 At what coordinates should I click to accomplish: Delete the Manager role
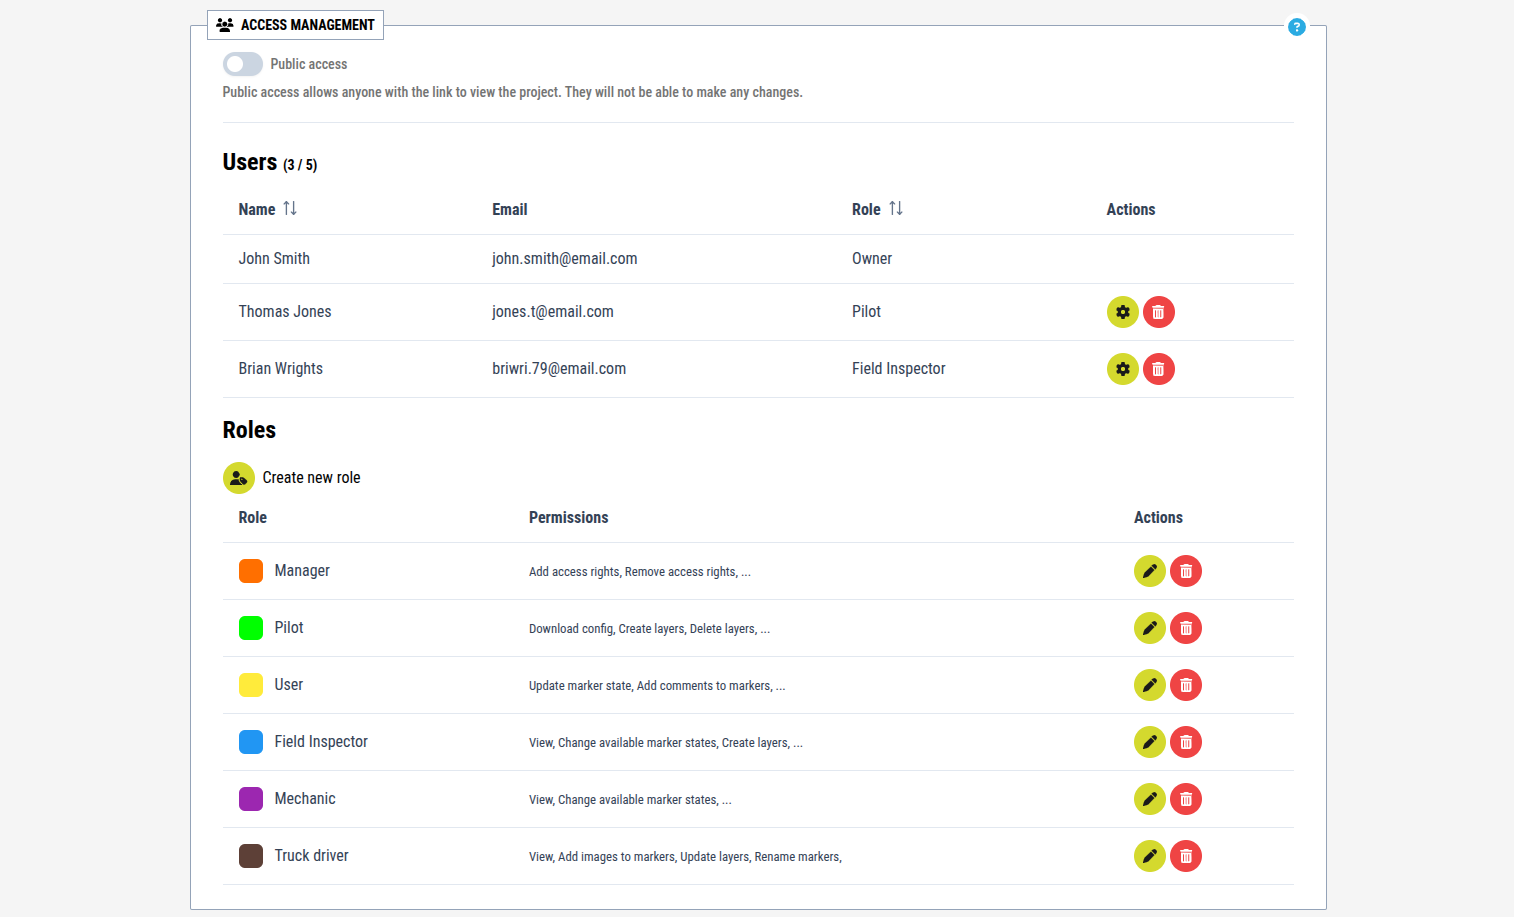[1186, 571]
